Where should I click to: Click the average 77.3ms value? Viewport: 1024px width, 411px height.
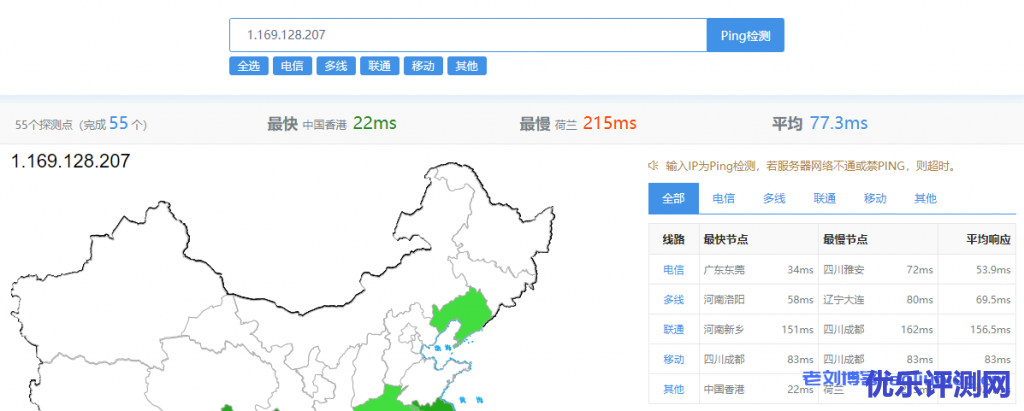(x=839, y=123)
